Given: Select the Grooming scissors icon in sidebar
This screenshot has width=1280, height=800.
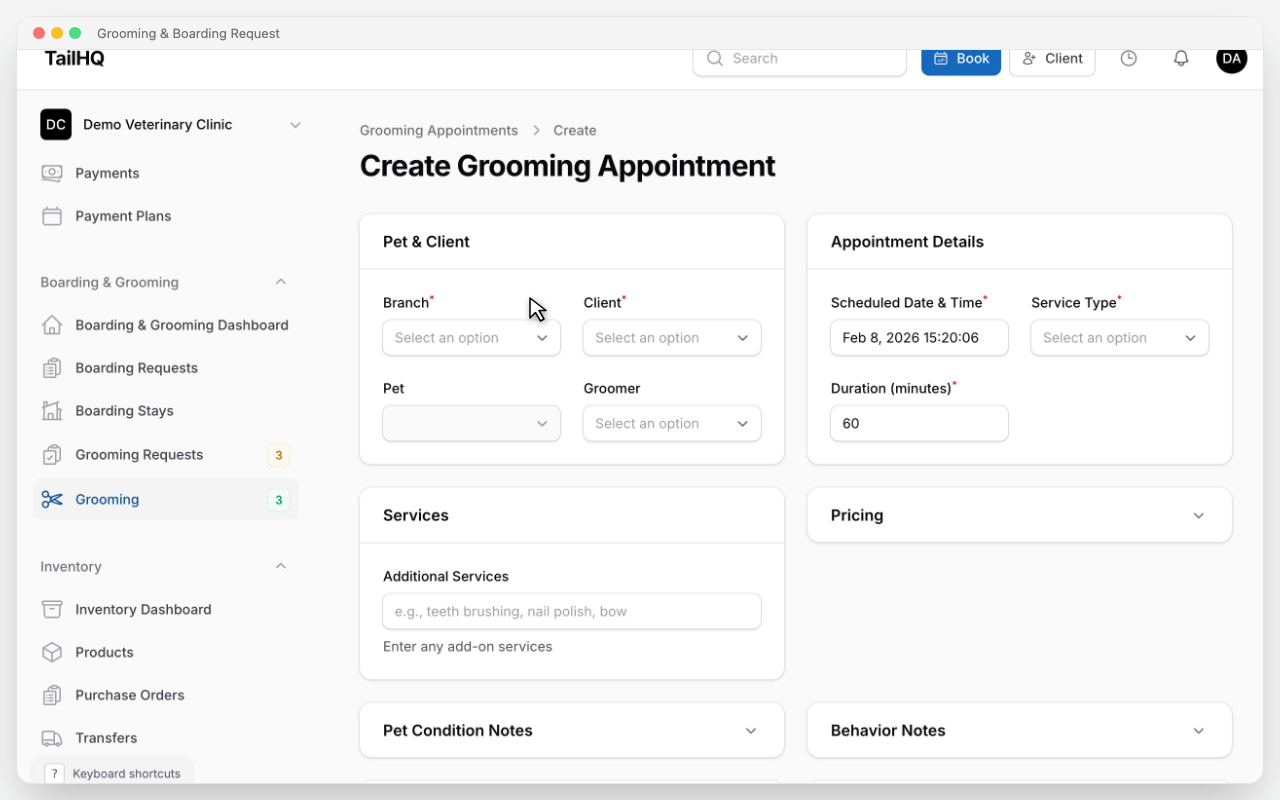Looking at the screenshot, I should [x=52, y=499].
